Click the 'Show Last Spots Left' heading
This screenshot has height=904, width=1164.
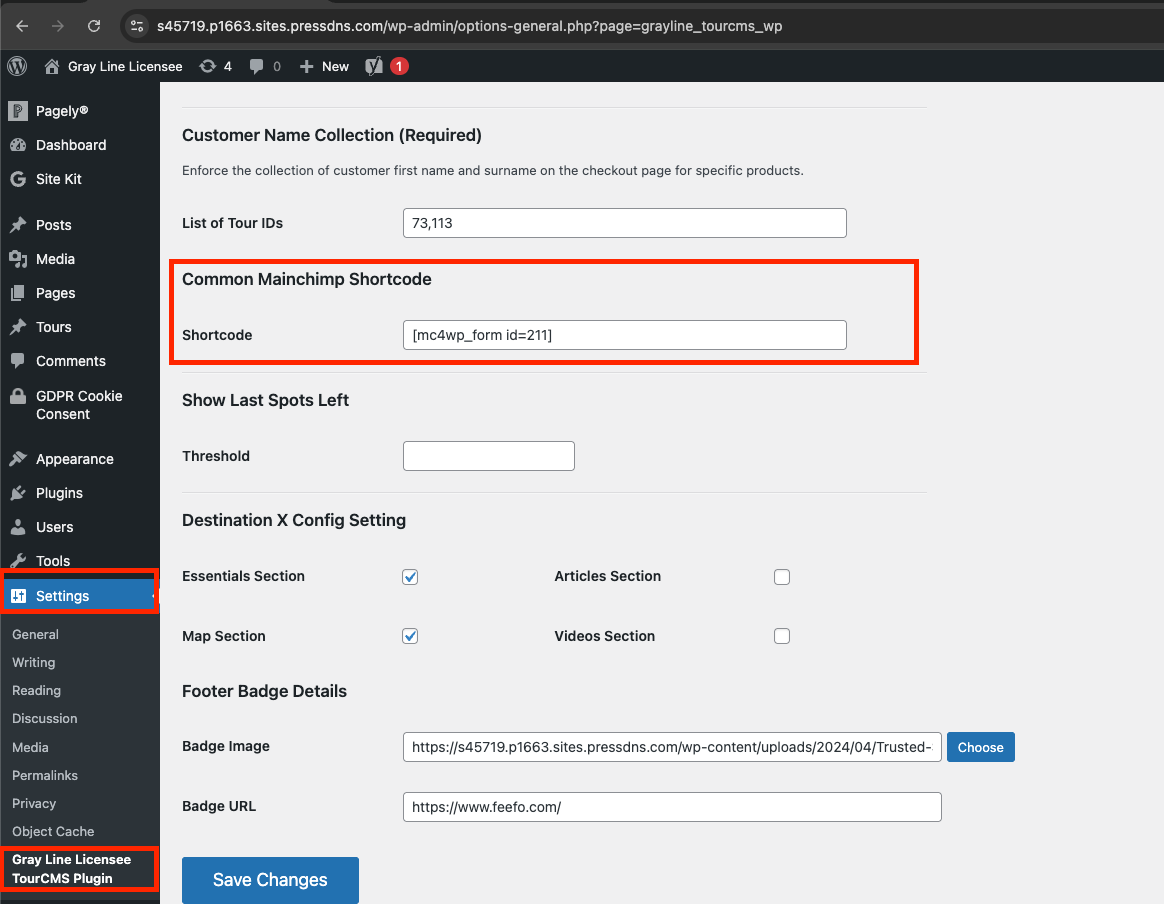pyautogui.click(x=265, y=400)
